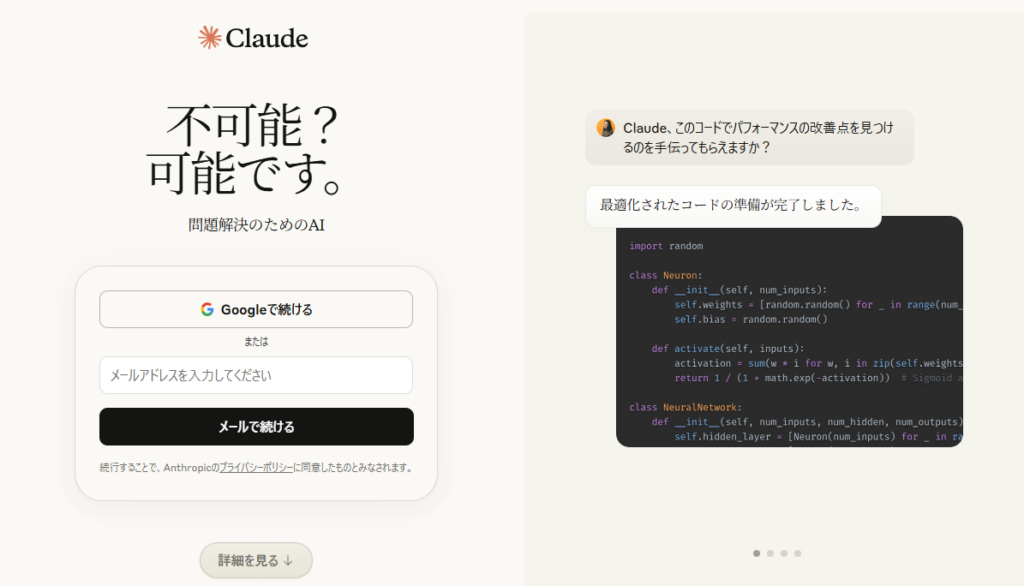The height and width of the screenshot is (586, 1024).
Task: Click the 'class NeuralNetwork:' code line
Action: [x=685, y=408]
